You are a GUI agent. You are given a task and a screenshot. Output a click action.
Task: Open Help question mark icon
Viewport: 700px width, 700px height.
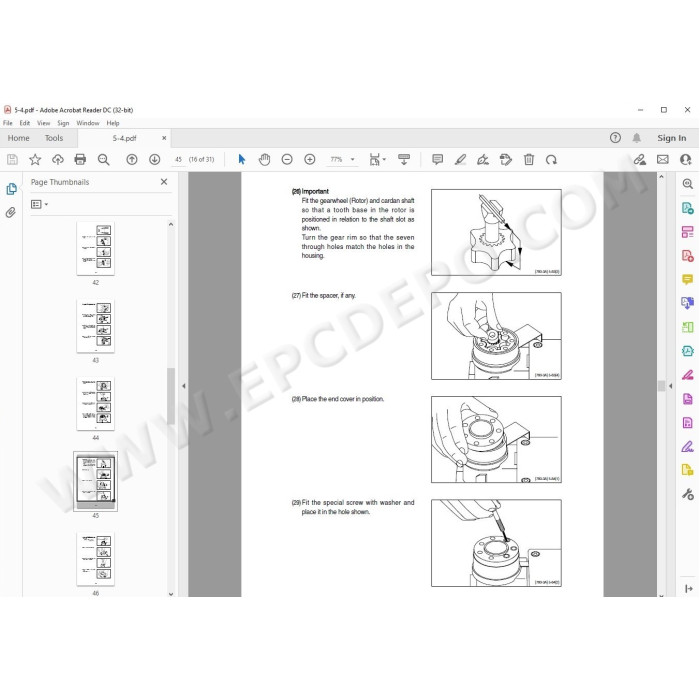pos(615,138)
